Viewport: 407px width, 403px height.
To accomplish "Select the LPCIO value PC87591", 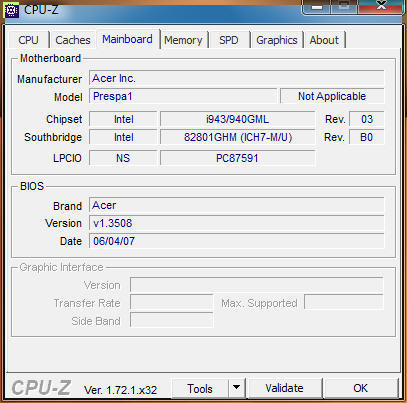I will tap(237, 158).
